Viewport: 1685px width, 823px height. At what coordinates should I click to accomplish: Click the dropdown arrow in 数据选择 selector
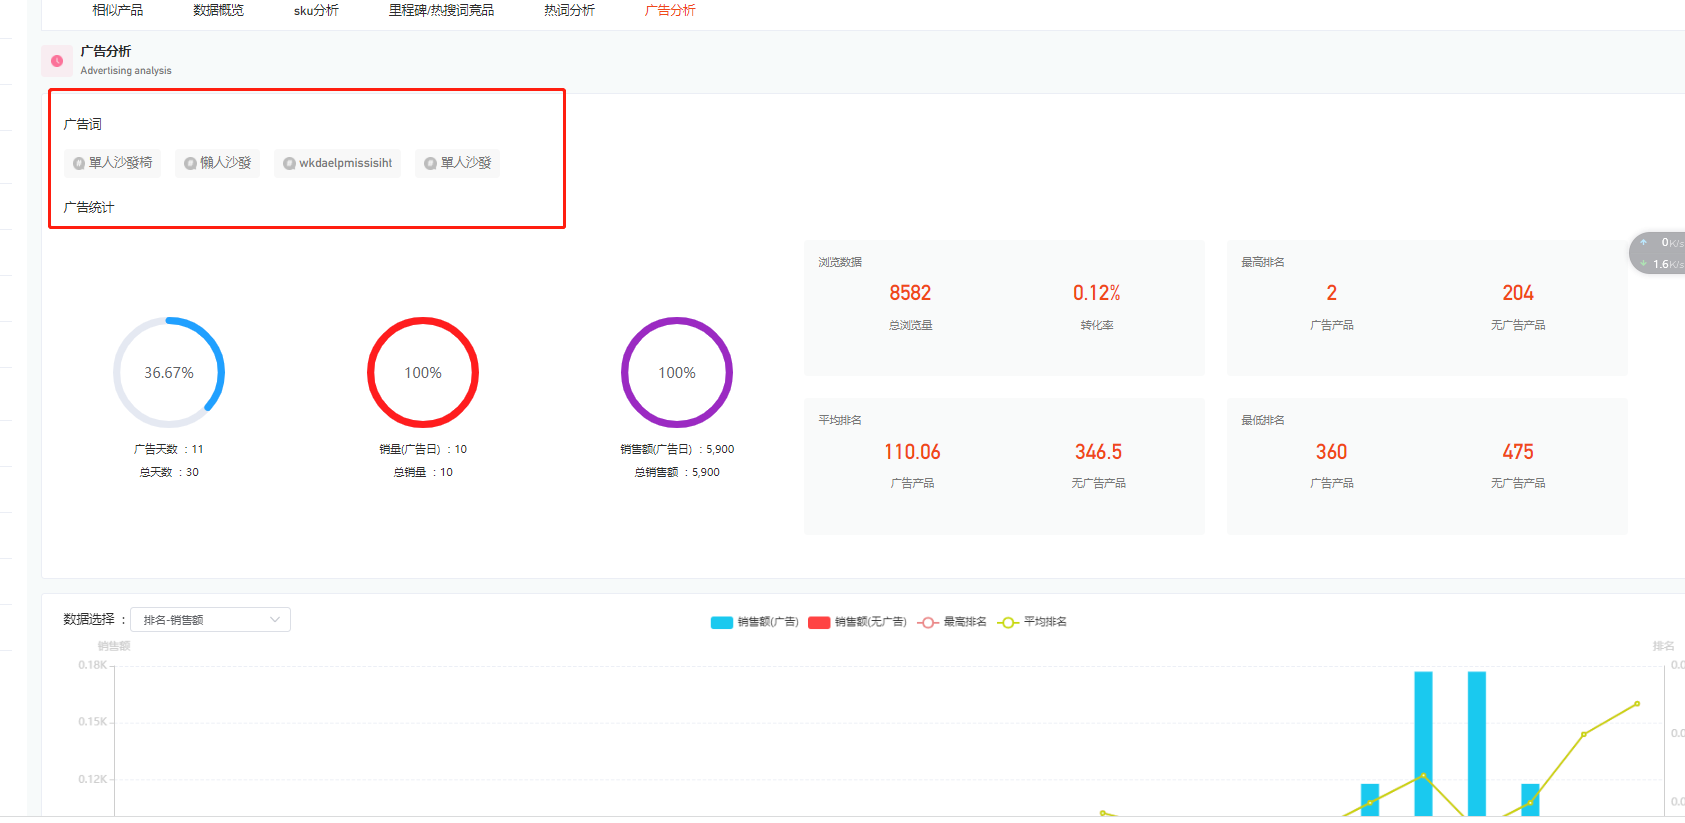point(275,620)
